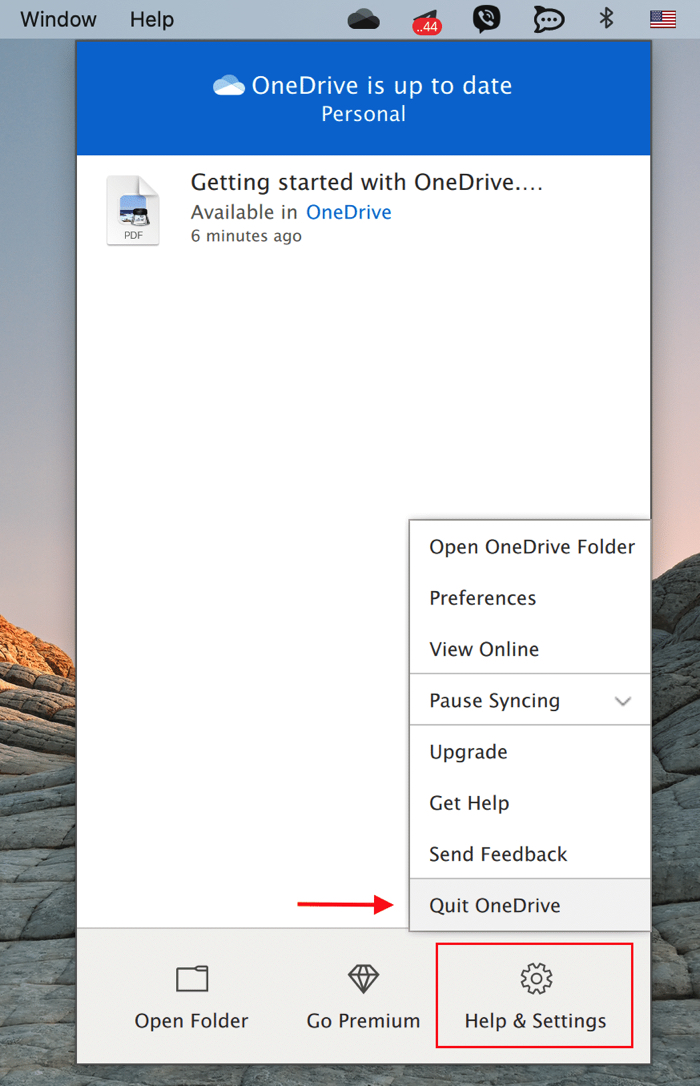Select View Online in the menu

coord(484,649)
